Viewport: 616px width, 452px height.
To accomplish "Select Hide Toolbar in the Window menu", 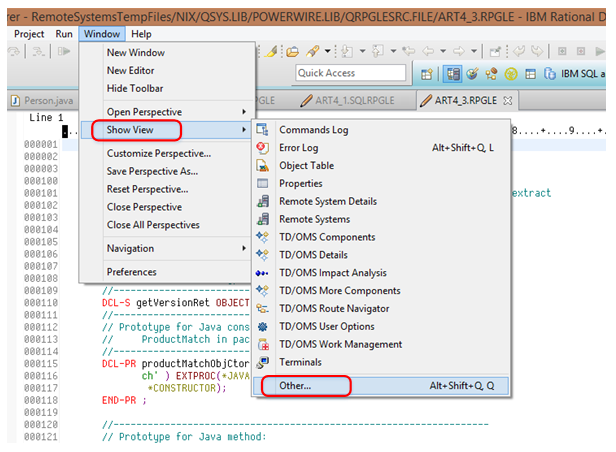I will coord(135,88).
